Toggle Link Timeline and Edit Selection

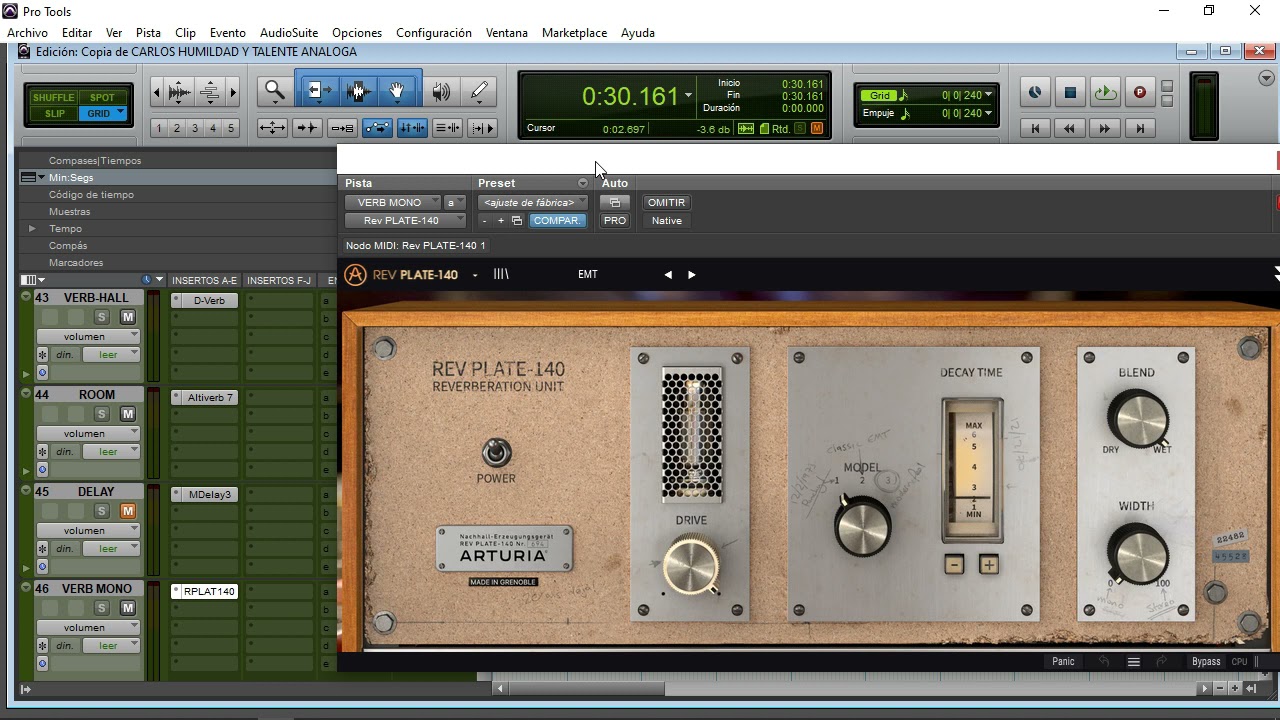coord(412,128)
